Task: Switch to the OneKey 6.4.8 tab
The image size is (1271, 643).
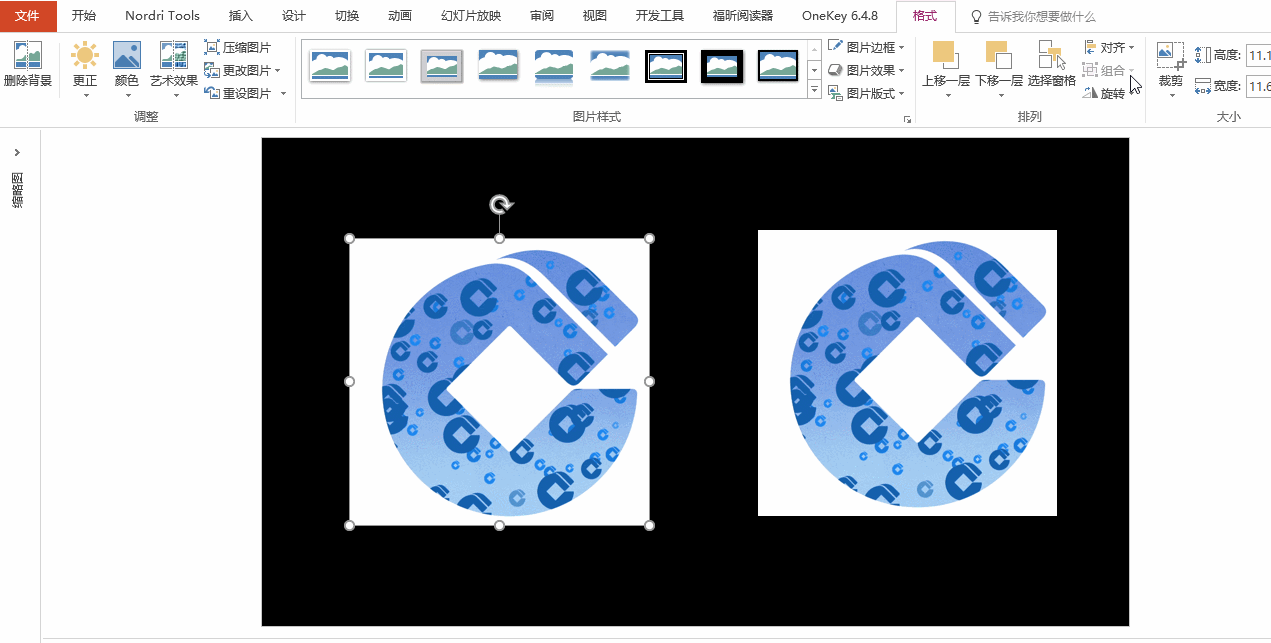Action: tap(840, 16)
